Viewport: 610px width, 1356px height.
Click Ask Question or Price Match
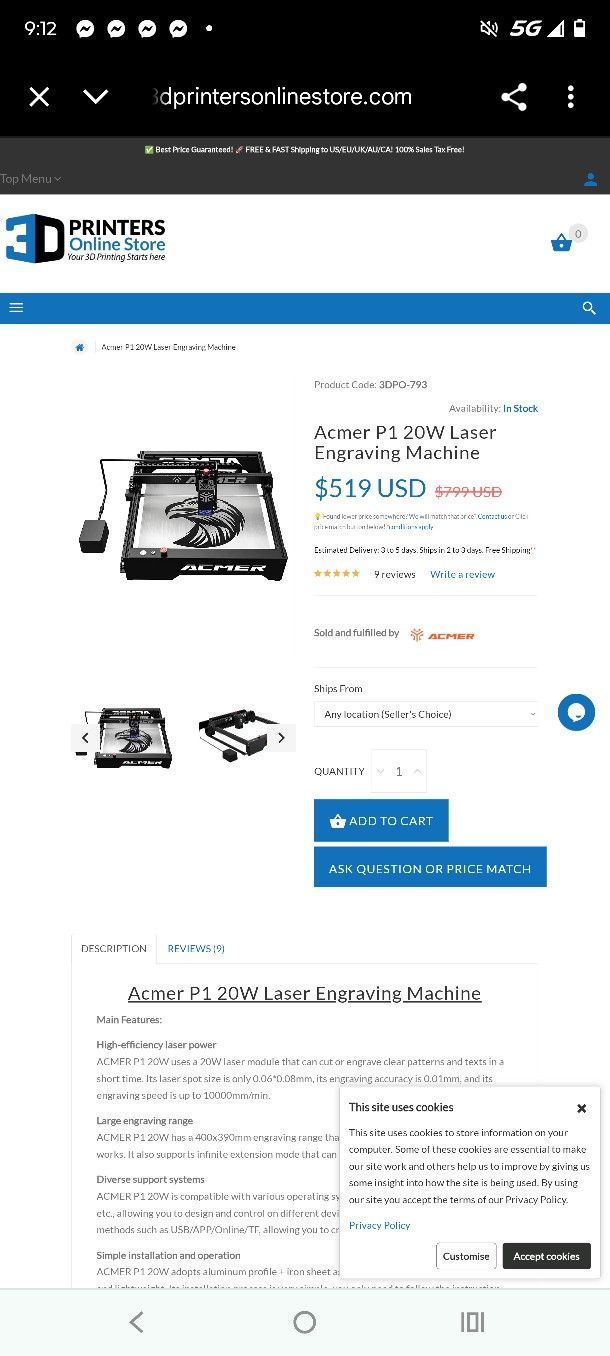tap(430, 868)
